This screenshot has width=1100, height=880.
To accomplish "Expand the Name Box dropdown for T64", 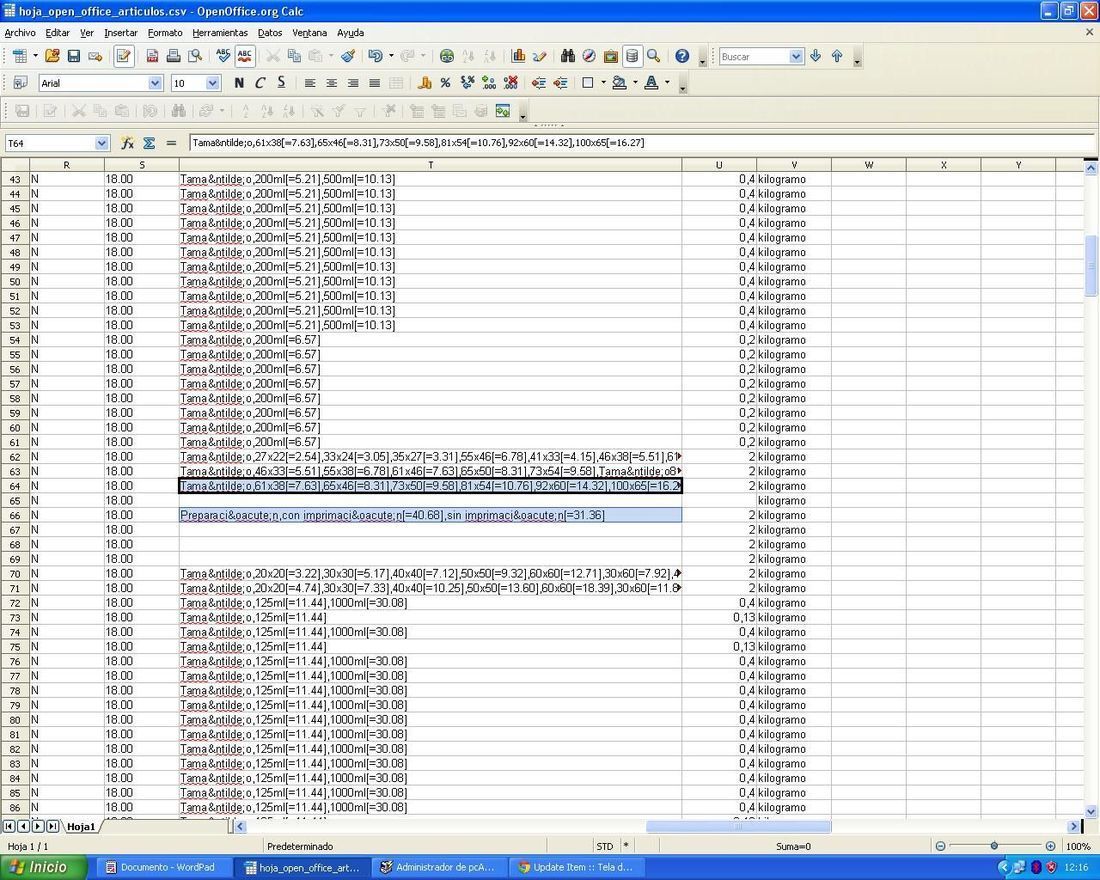I will tap(102, 143).
